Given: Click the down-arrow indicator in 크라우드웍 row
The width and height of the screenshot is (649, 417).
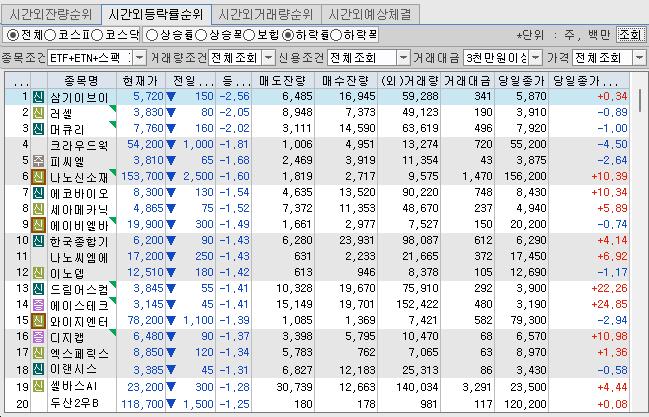Looking at the screenshot, I should coord(171,145).
